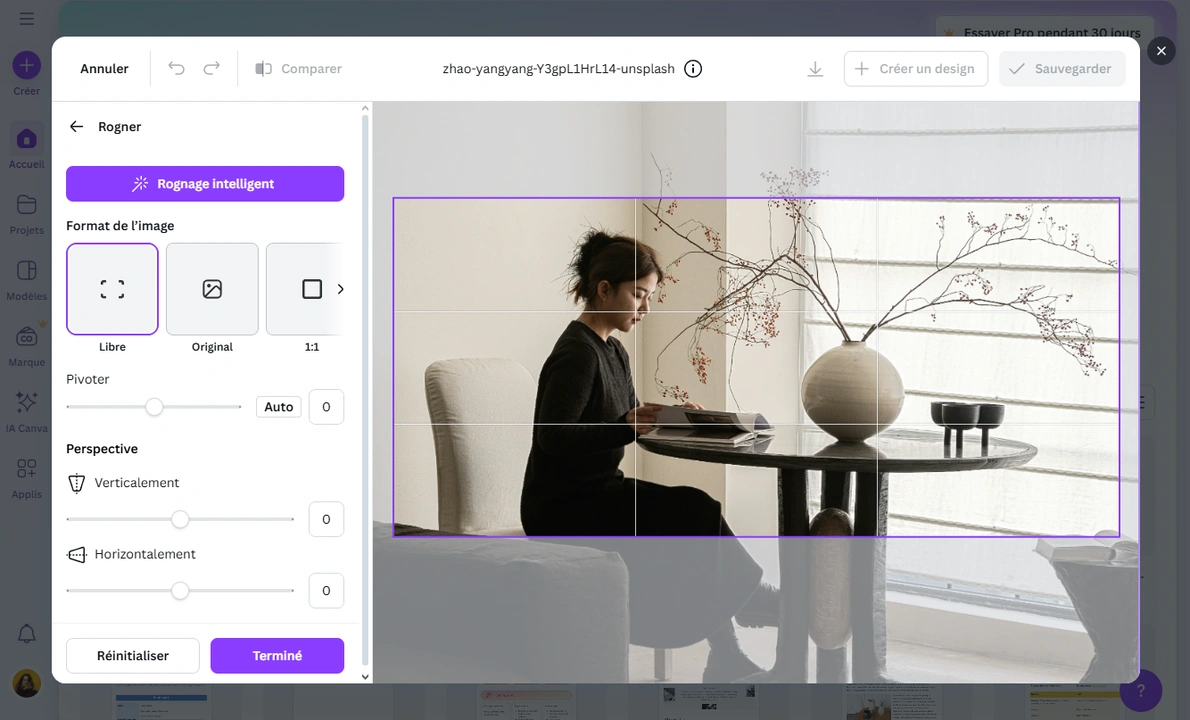Select IA Canva in the sidebar

26,408
